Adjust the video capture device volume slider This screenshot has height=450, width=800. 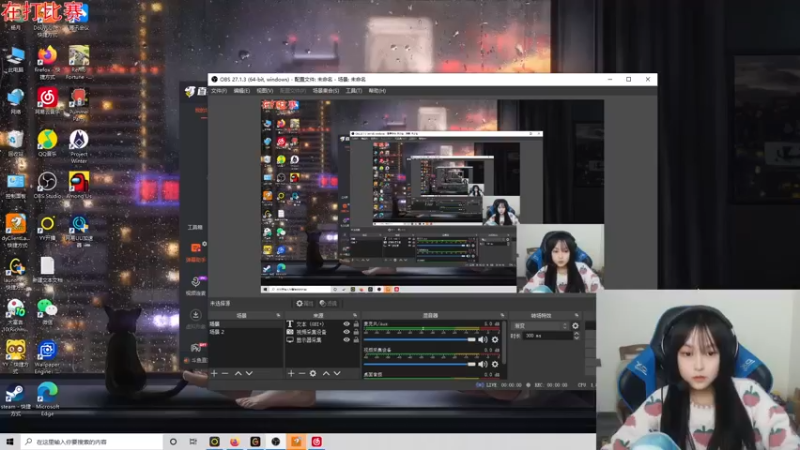pos(419,364)
